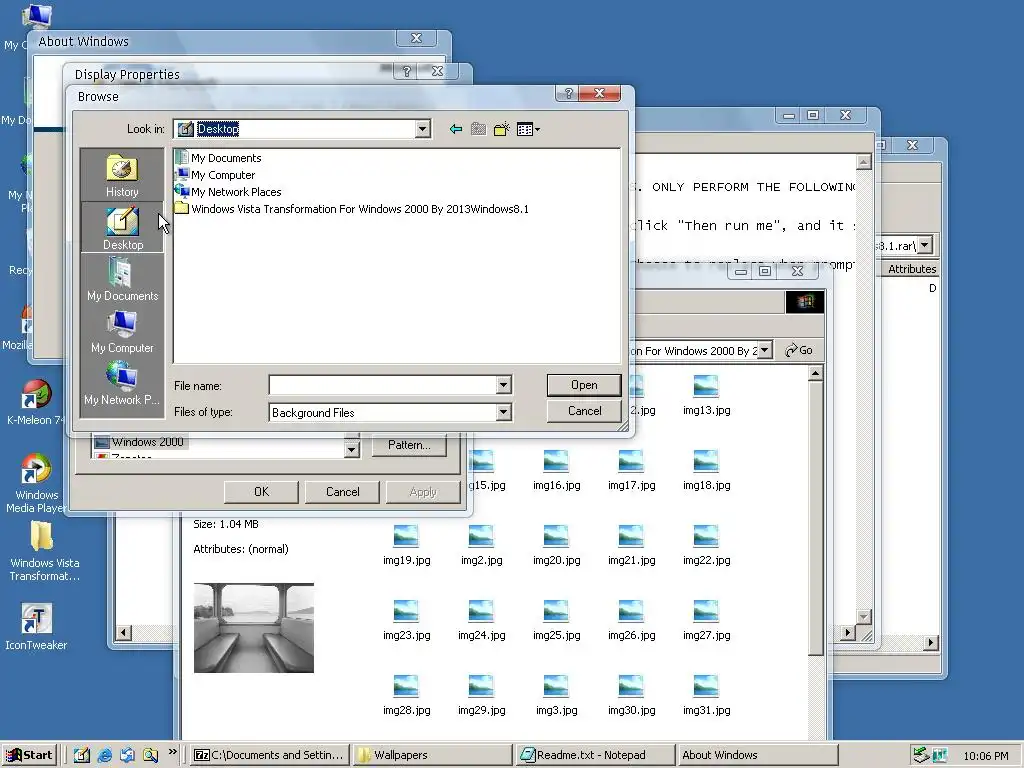Select img2.jpg in Wallpapers window
Viewport: 1024px width, 768px height.
[481, 545]
